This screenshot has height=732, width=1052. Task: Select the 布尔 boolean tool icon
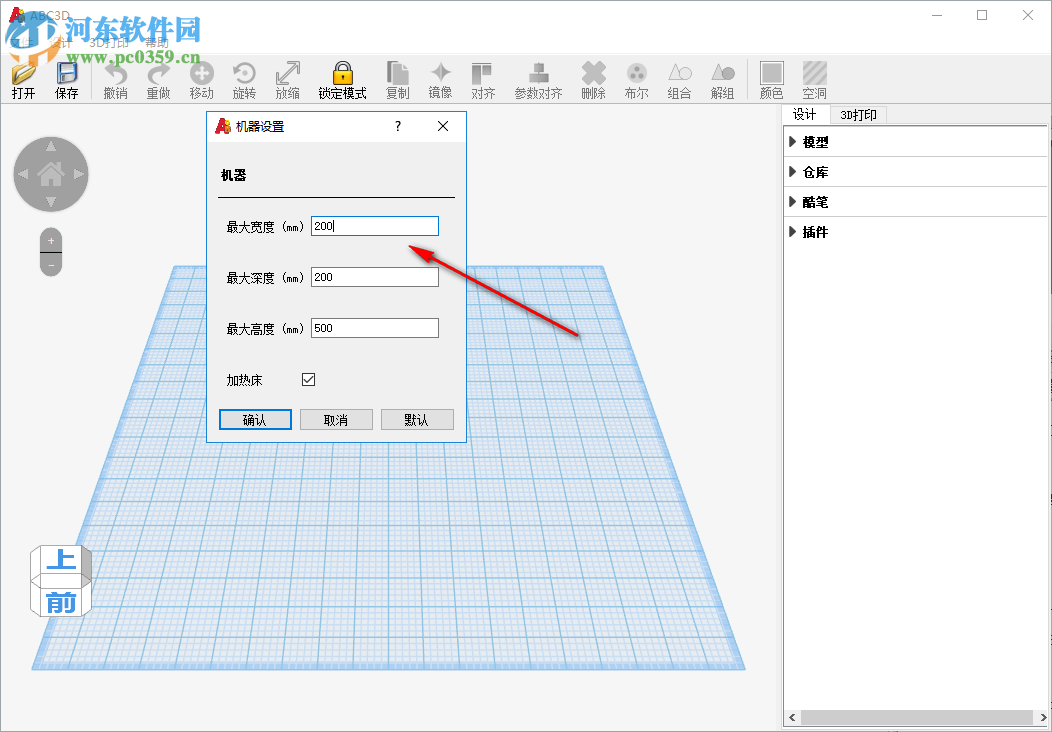636,73
